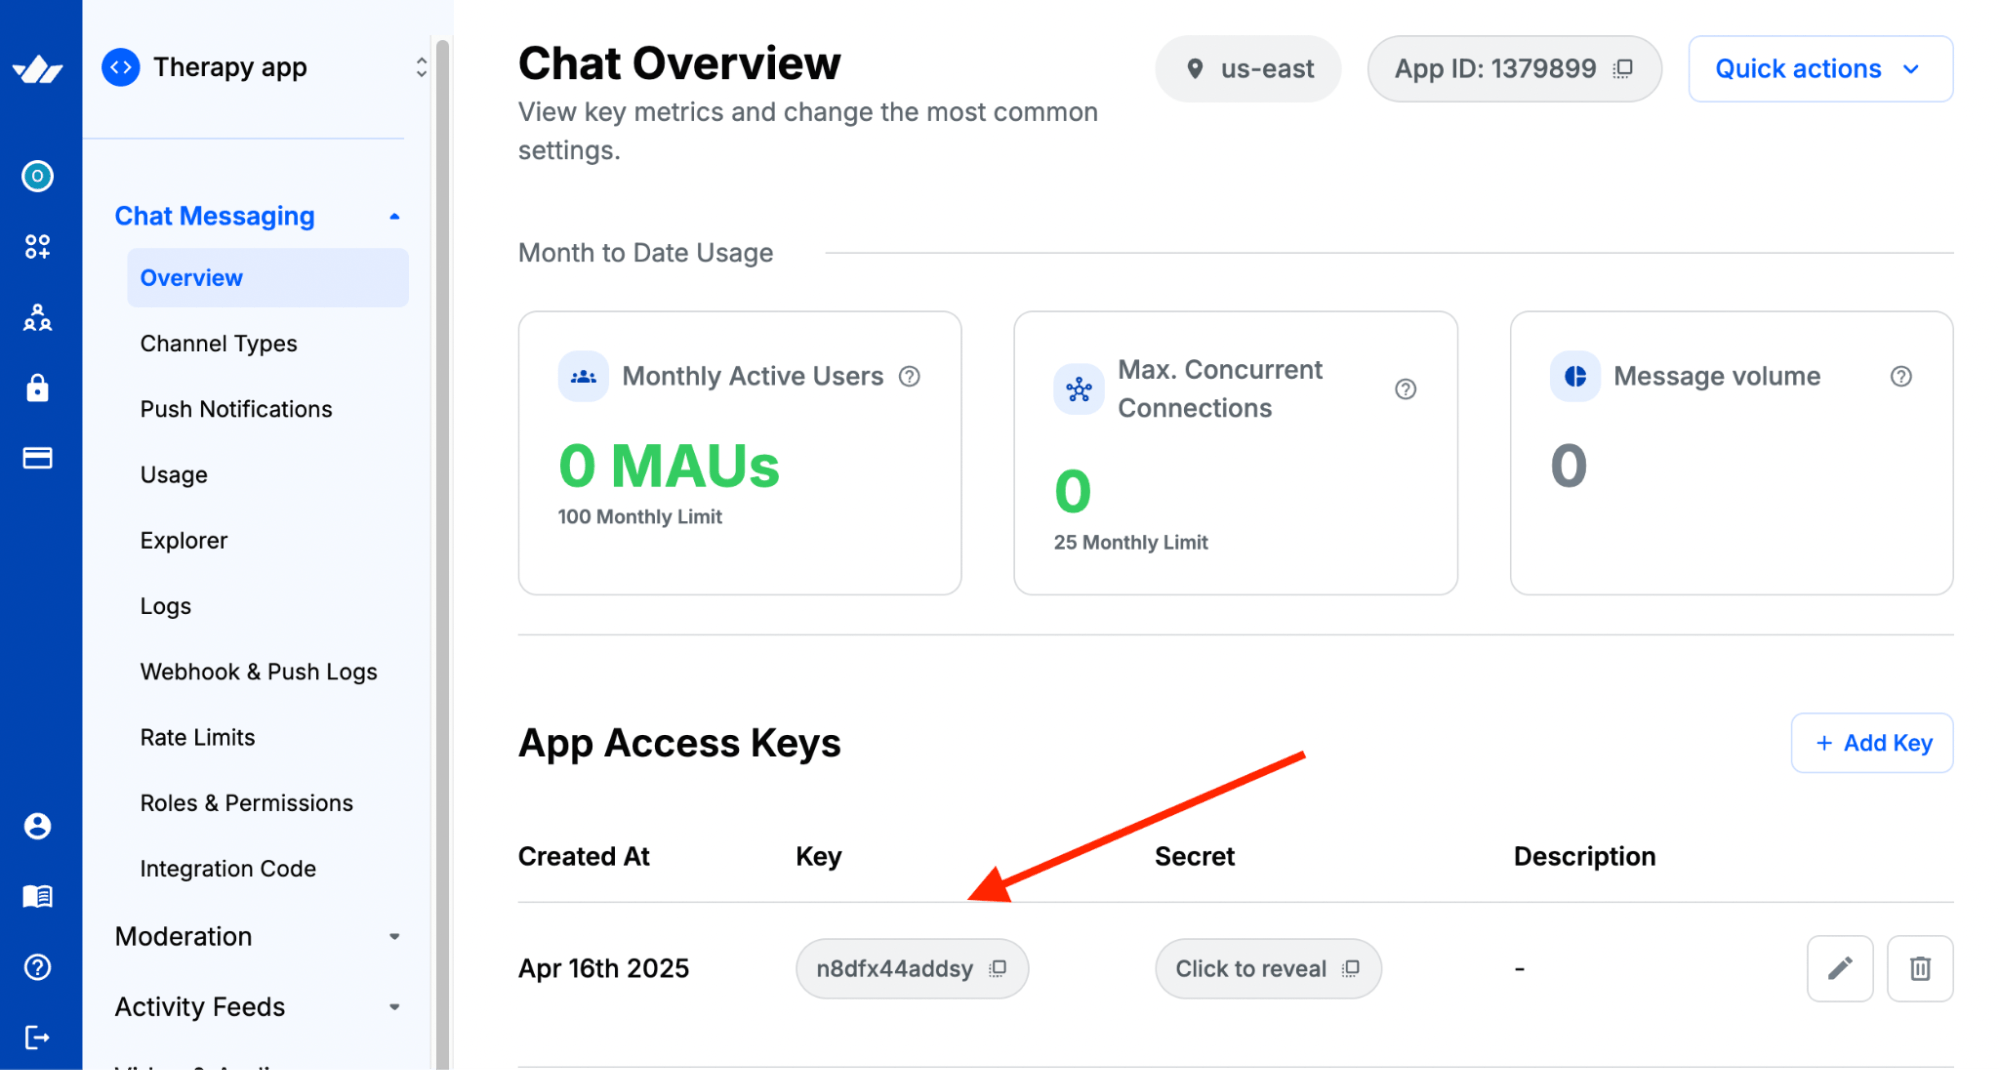The height and width of the screenshot is (1070, 1999).
Task: Open the user account icon
Action: coord(38,826)
